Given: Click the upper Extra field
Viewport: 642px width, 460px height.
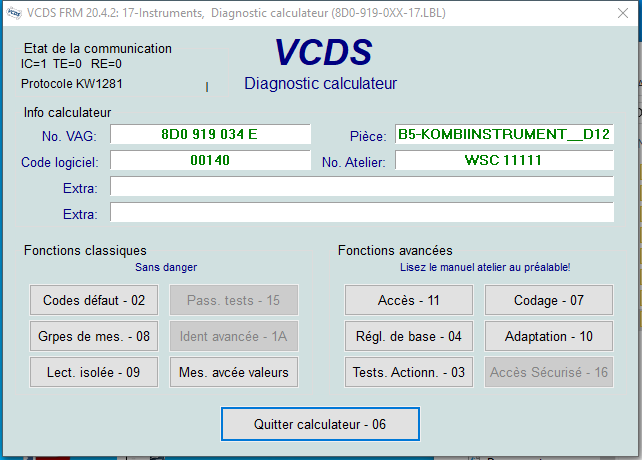Looking at the screenshot, I should coord(361,187).
